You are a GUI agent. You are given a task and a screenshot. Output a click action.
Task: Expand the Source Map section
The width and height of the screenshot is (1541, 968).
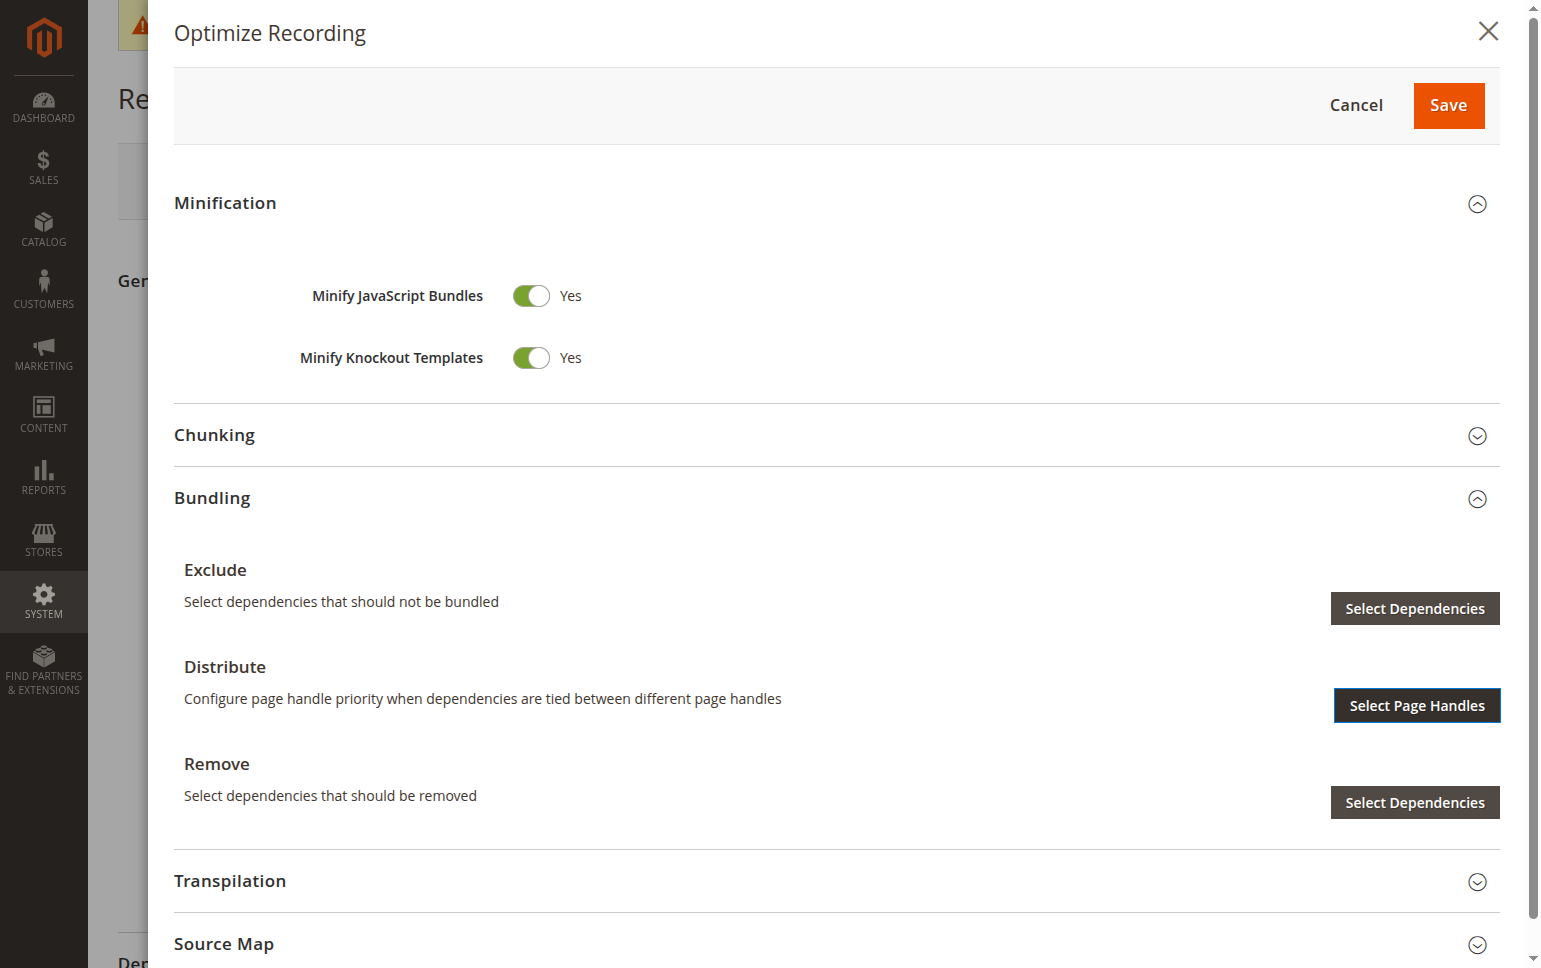pyautogui.click(x=1477, y=945)
